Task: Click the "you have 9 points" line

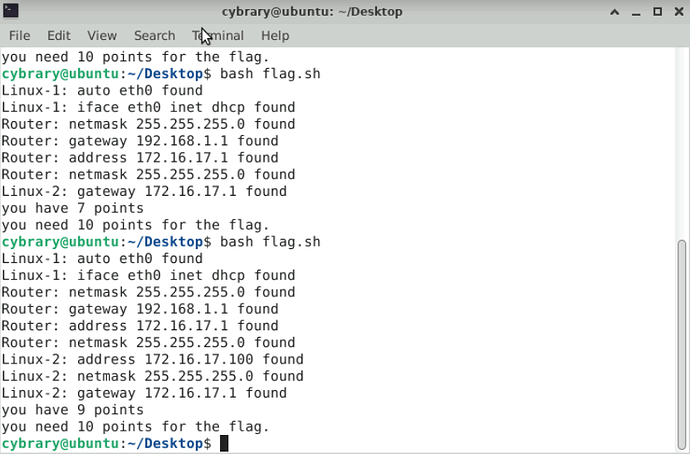Action: click(73, 410)
